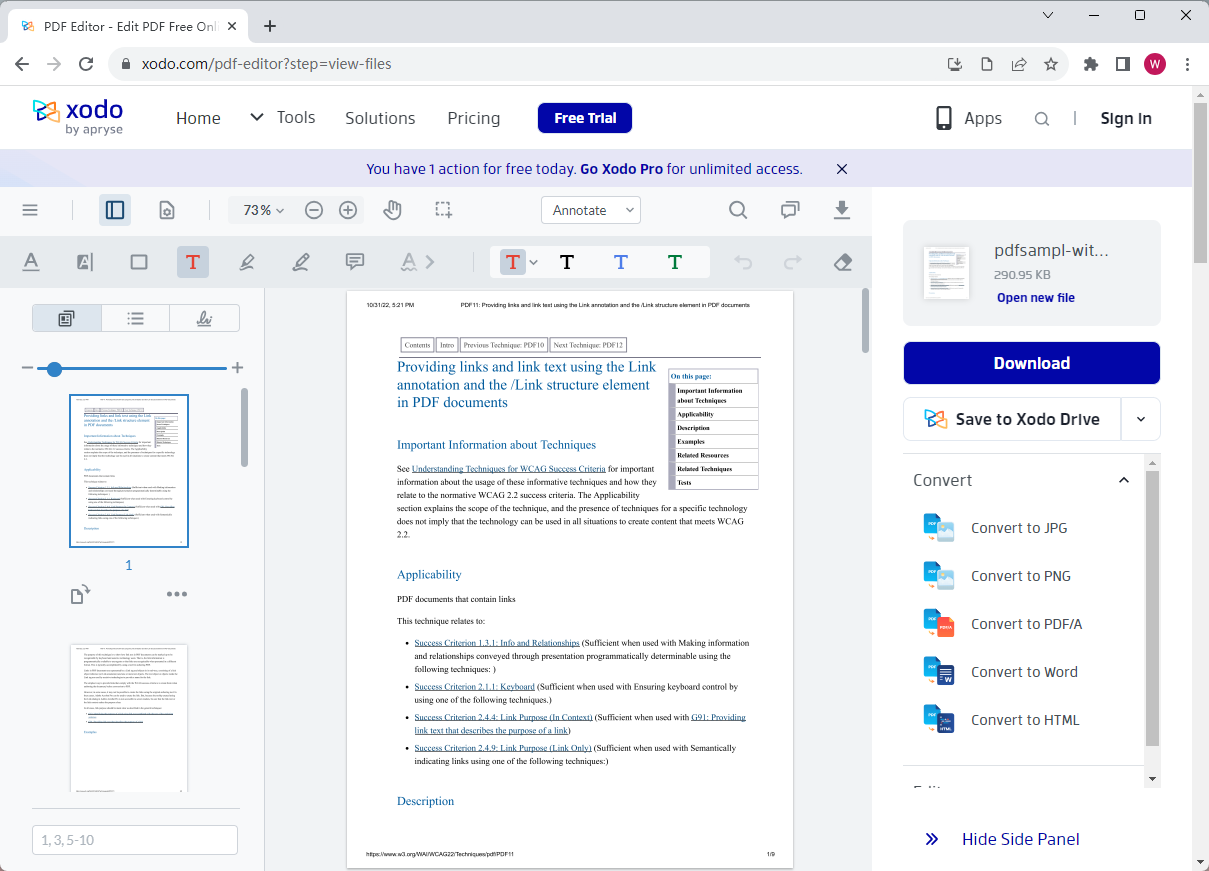Image resolution: width=1209 pixels, height=871 pixels.
Task: Click the undo arrow
Action: pos(743,262)
